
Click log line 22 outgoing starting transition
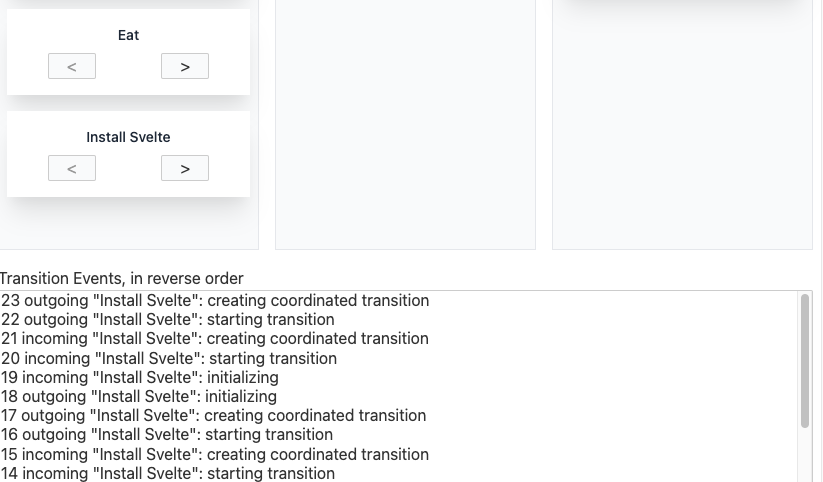point(167,320)
